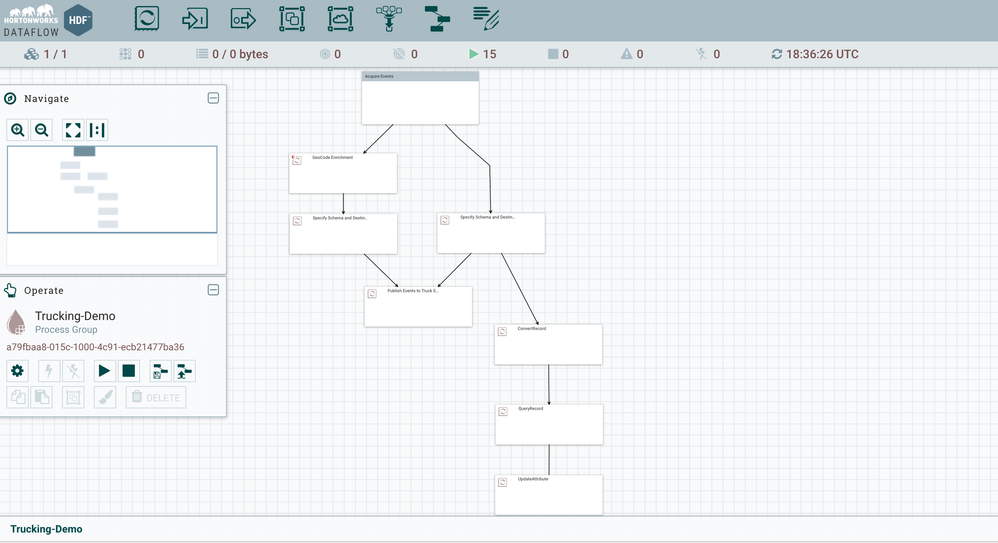Click the Navigate compass icon
998x543 pixels.
tap(10, 98)
